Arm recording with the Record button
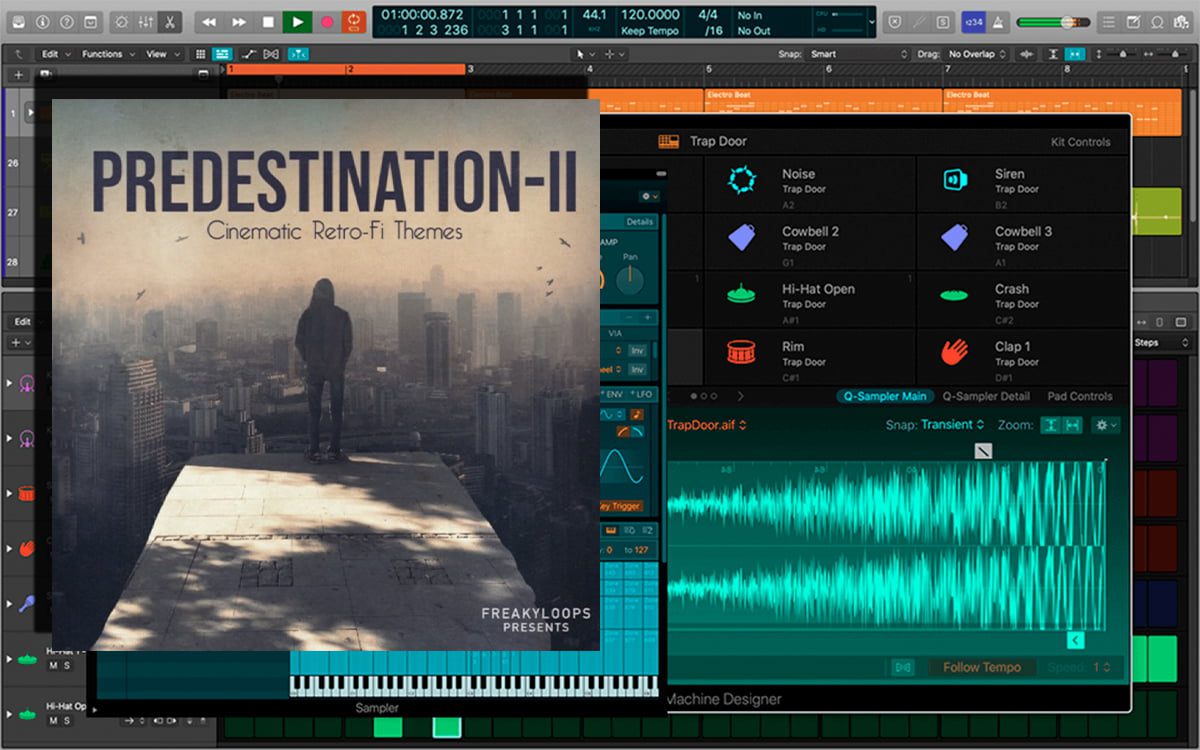The width and height of the screenshot is (1200, 750). [x=326, y=21]
